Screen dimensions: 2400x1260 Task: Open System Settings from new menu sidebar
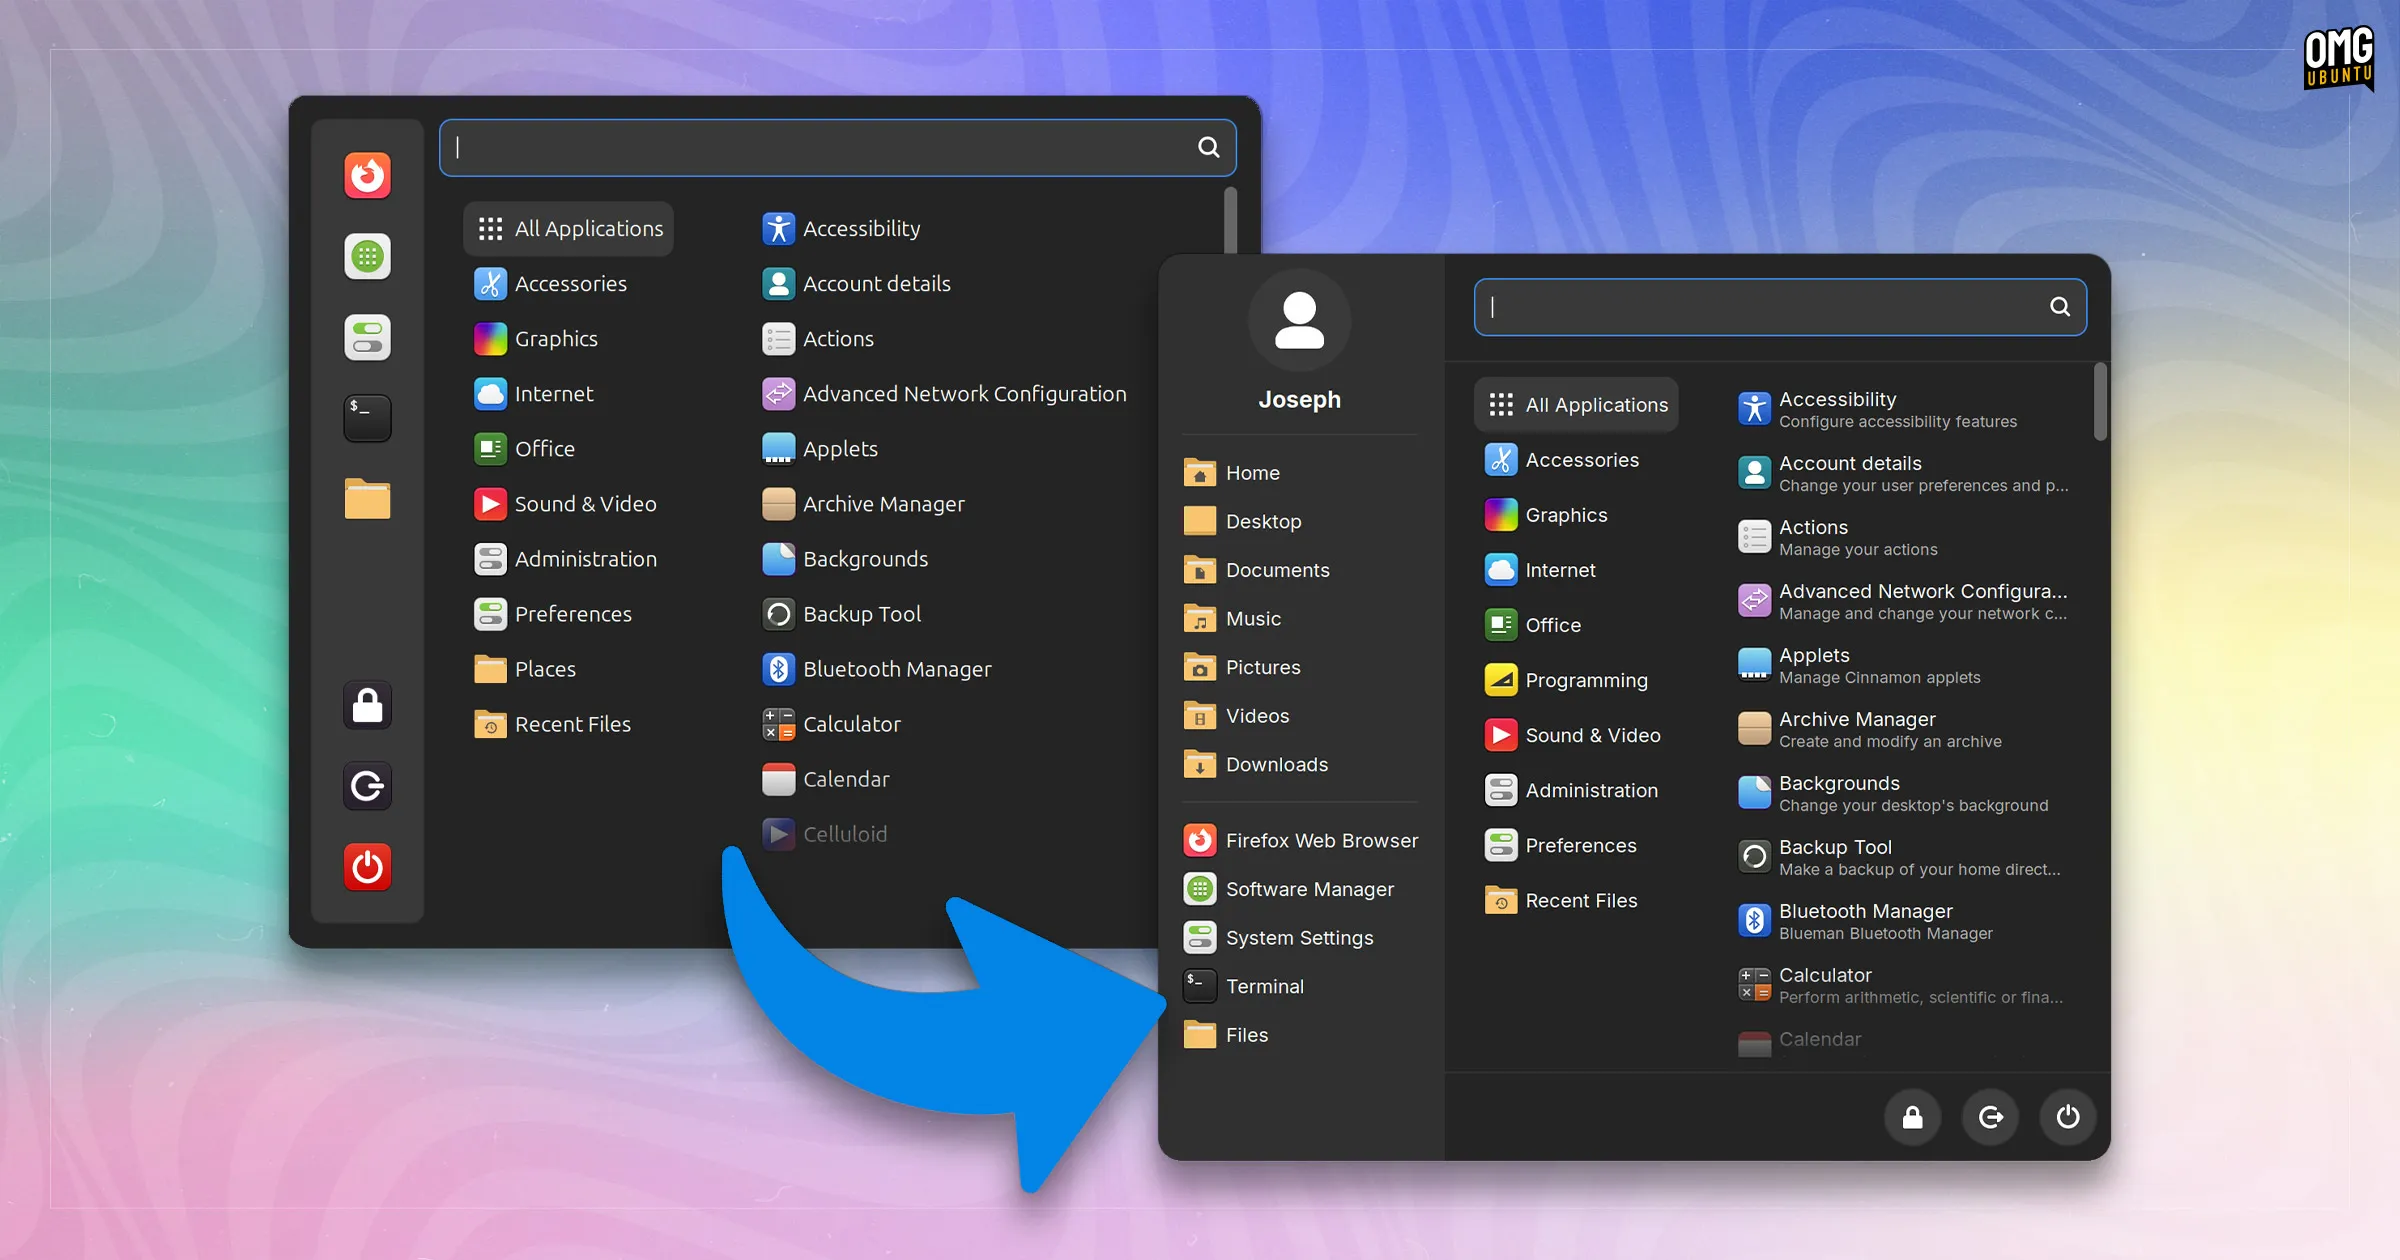1298,937
